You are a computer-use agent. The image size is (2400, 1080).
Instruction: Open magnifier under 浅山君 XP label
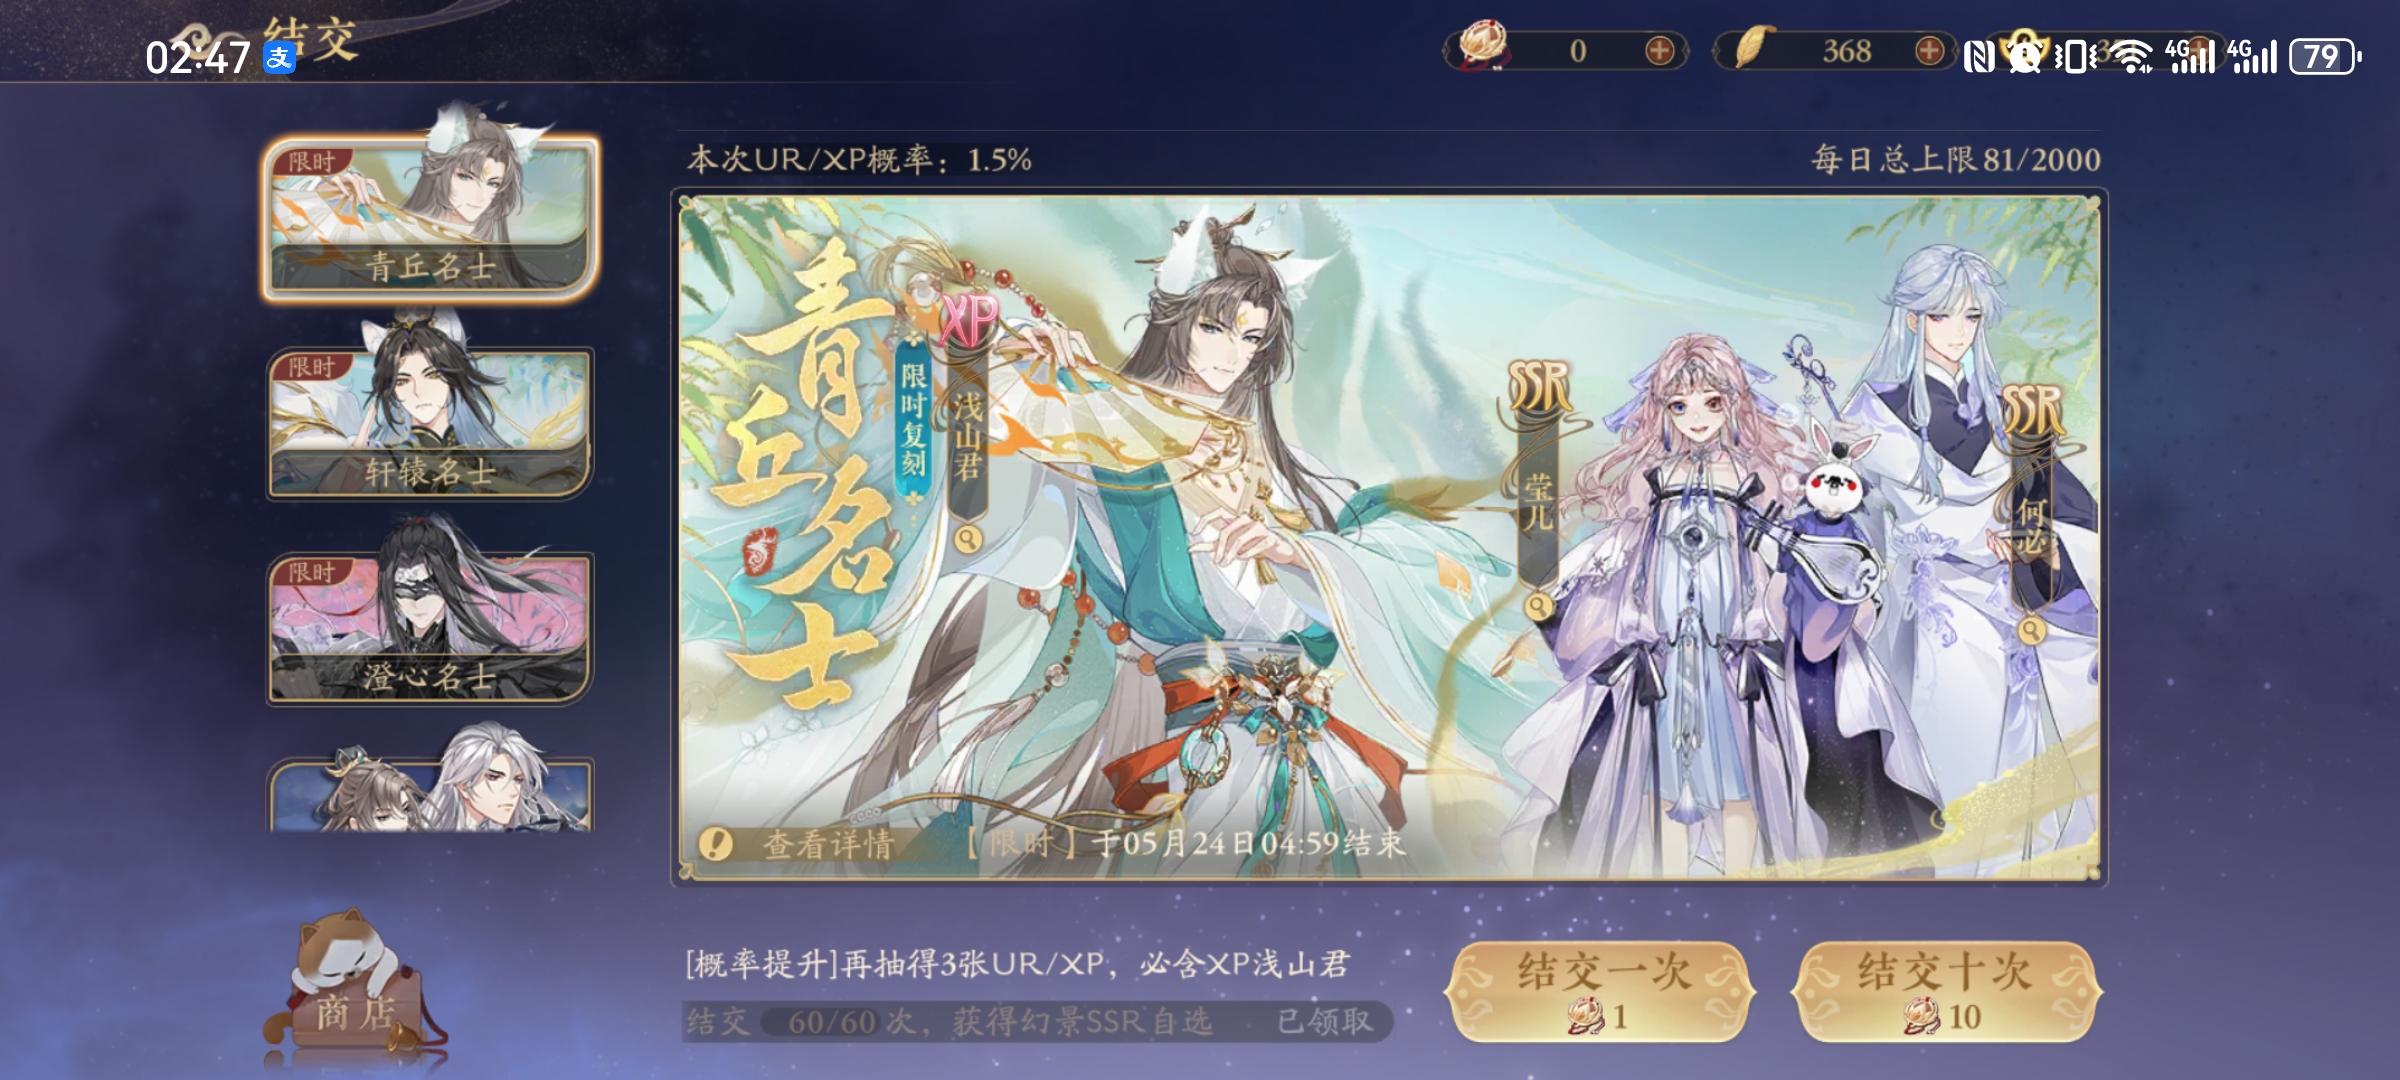pos(967,540)
